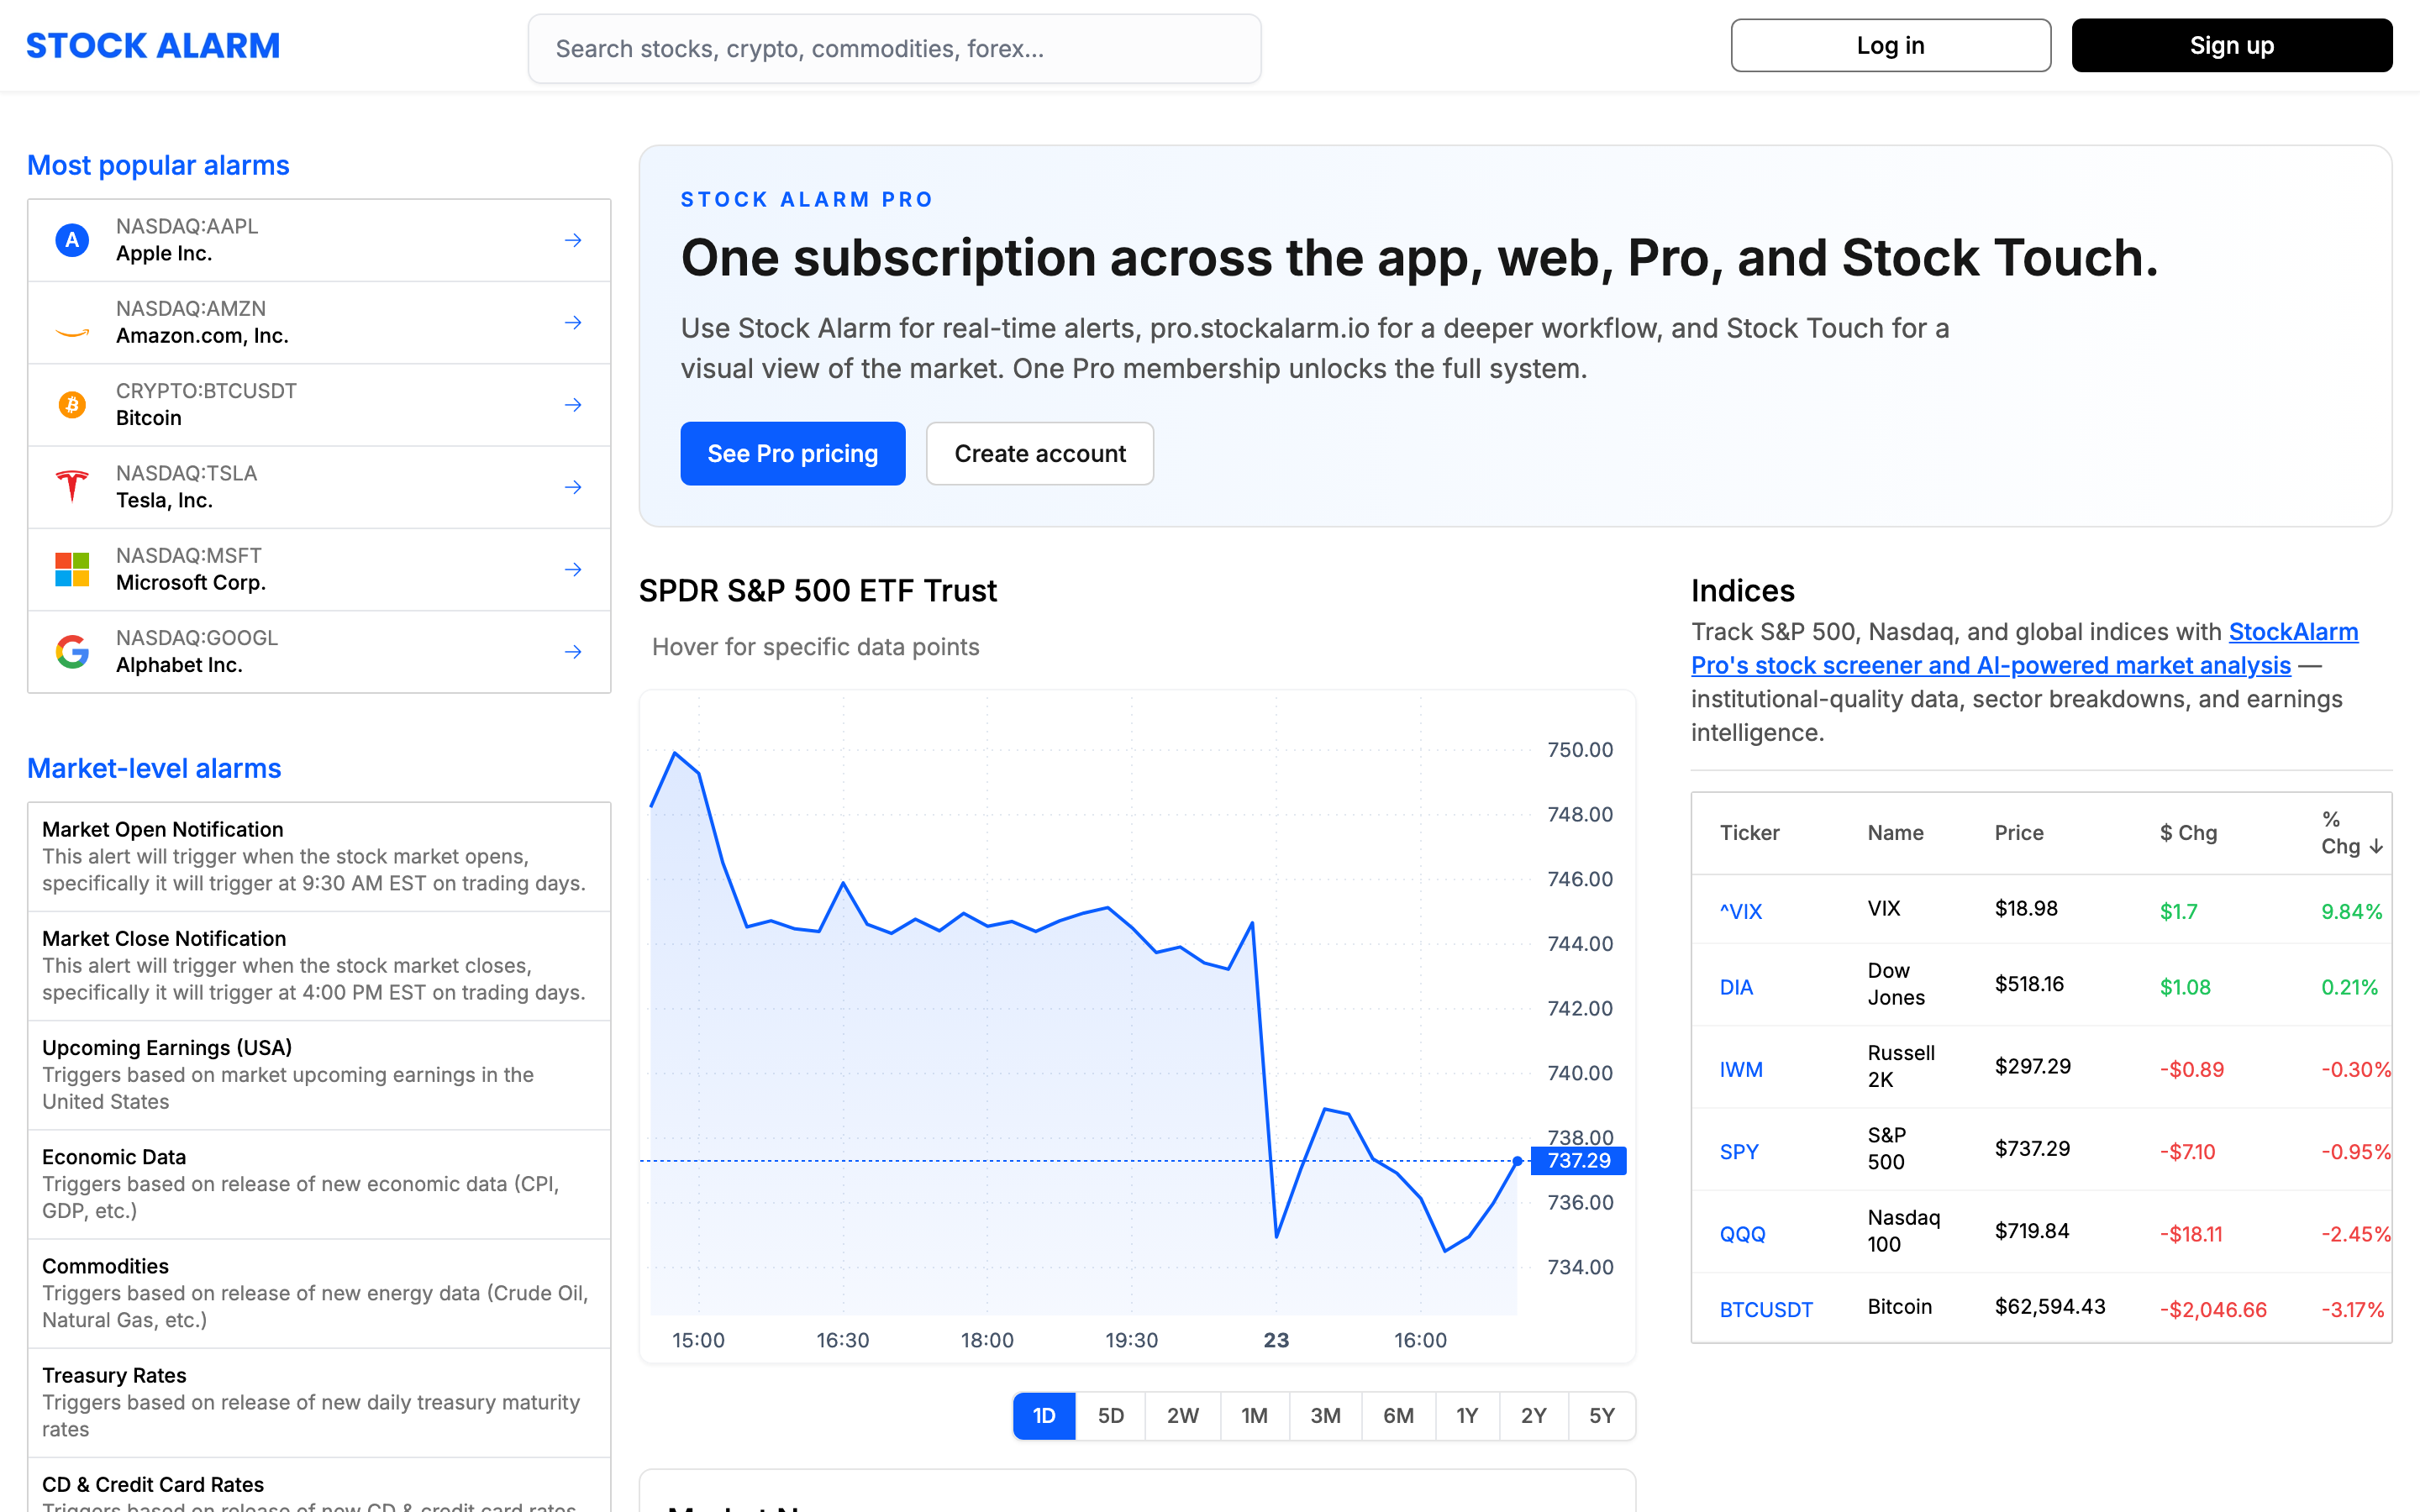Open the ^VIX ticker link

(x=1741, y=911)
